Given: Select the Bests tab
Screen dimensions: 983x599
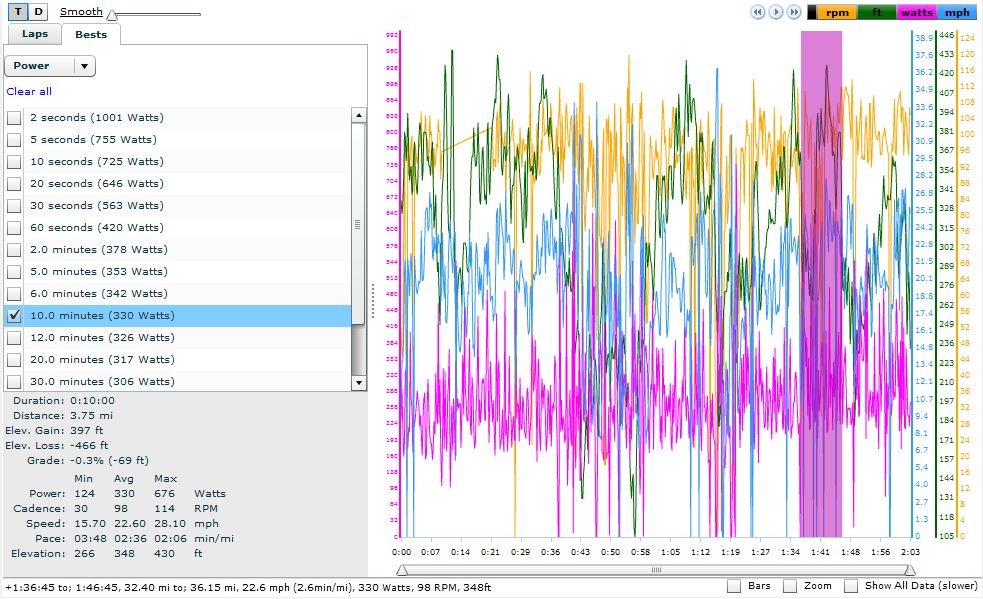Looking at the screenshot, I should coord(91,34).
